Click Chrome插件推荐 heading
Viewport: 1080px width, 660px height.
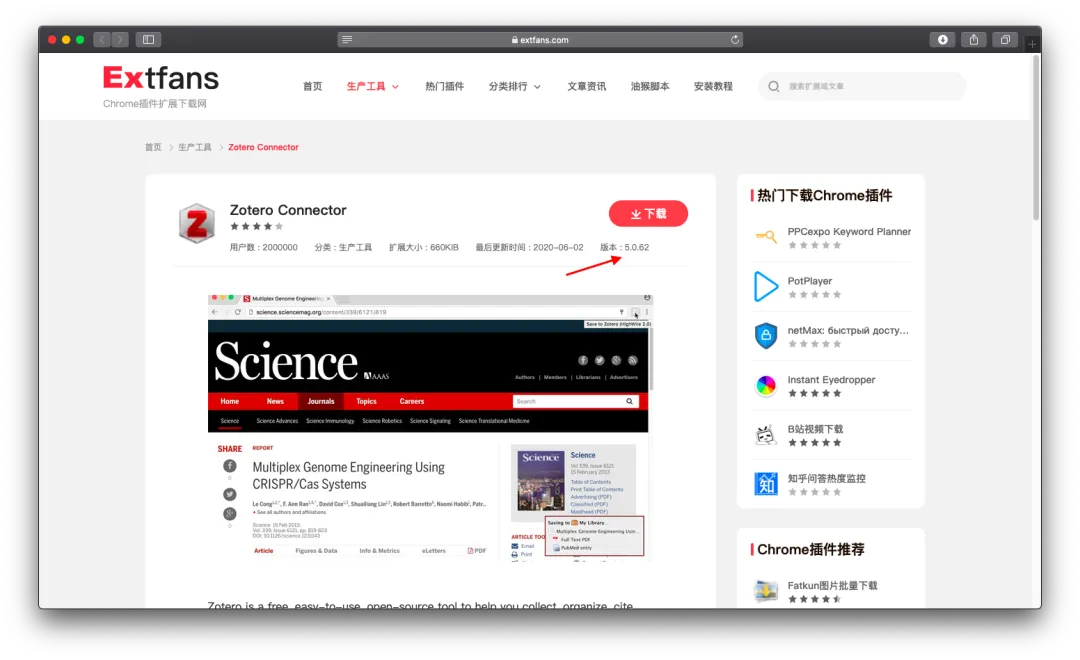(x=811, y=550)
